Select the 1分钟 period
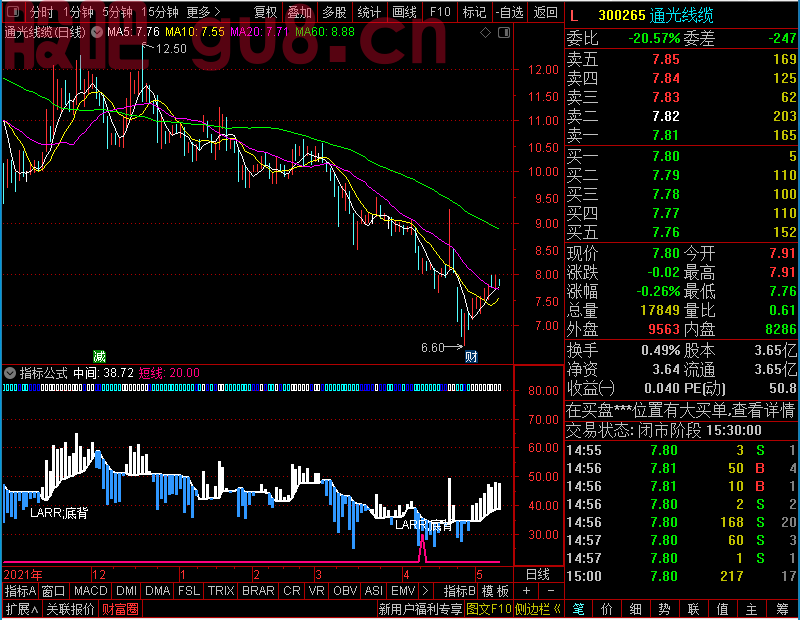 [x=79, y=12]
